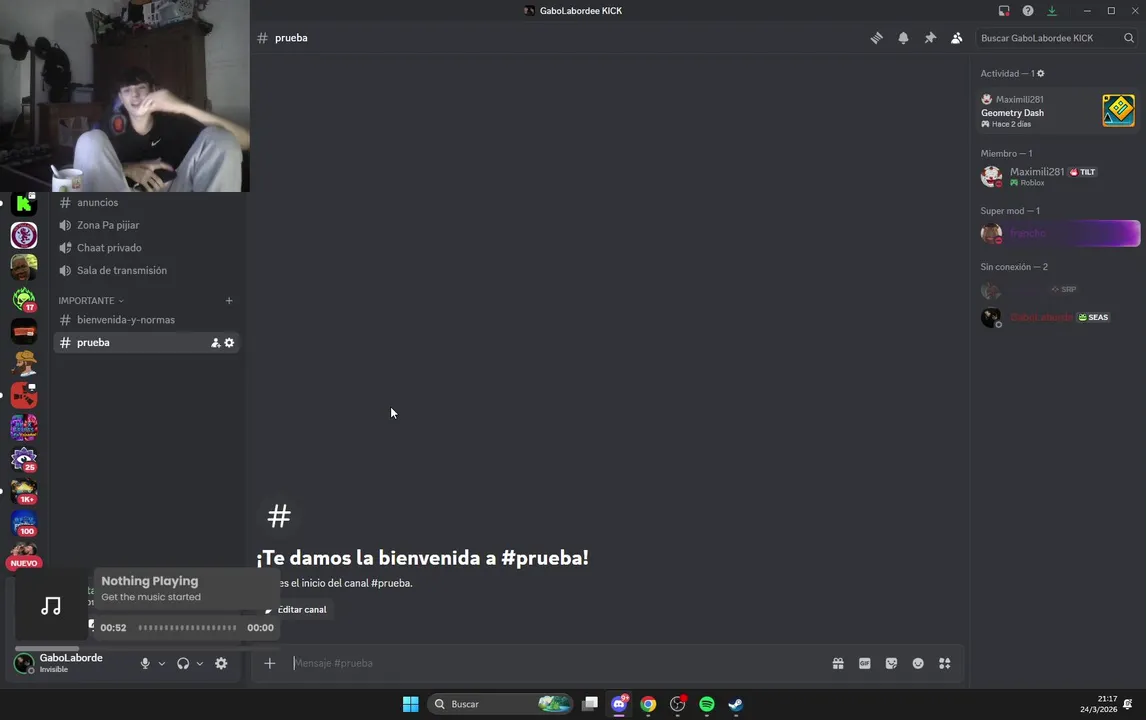The height and width of the screenshot is (720, 1146).
Task: Select the prueba channel in sidebar
Action: (x=146, y=342)
